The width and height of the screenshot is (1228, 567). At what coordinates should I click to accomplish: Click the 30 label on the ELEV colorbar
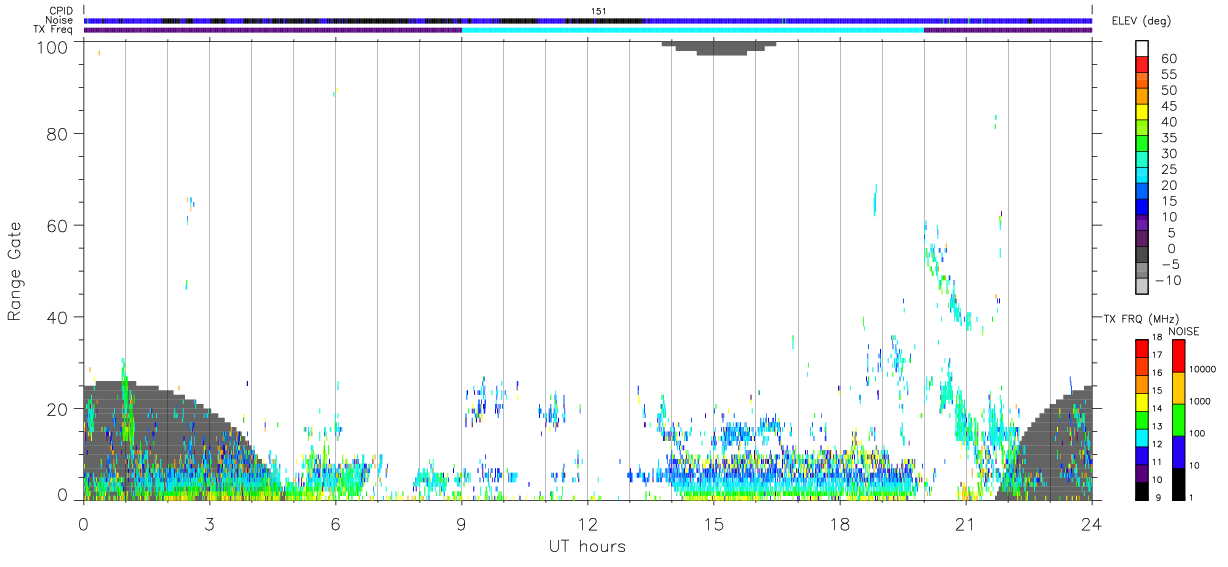point(1169,153)
